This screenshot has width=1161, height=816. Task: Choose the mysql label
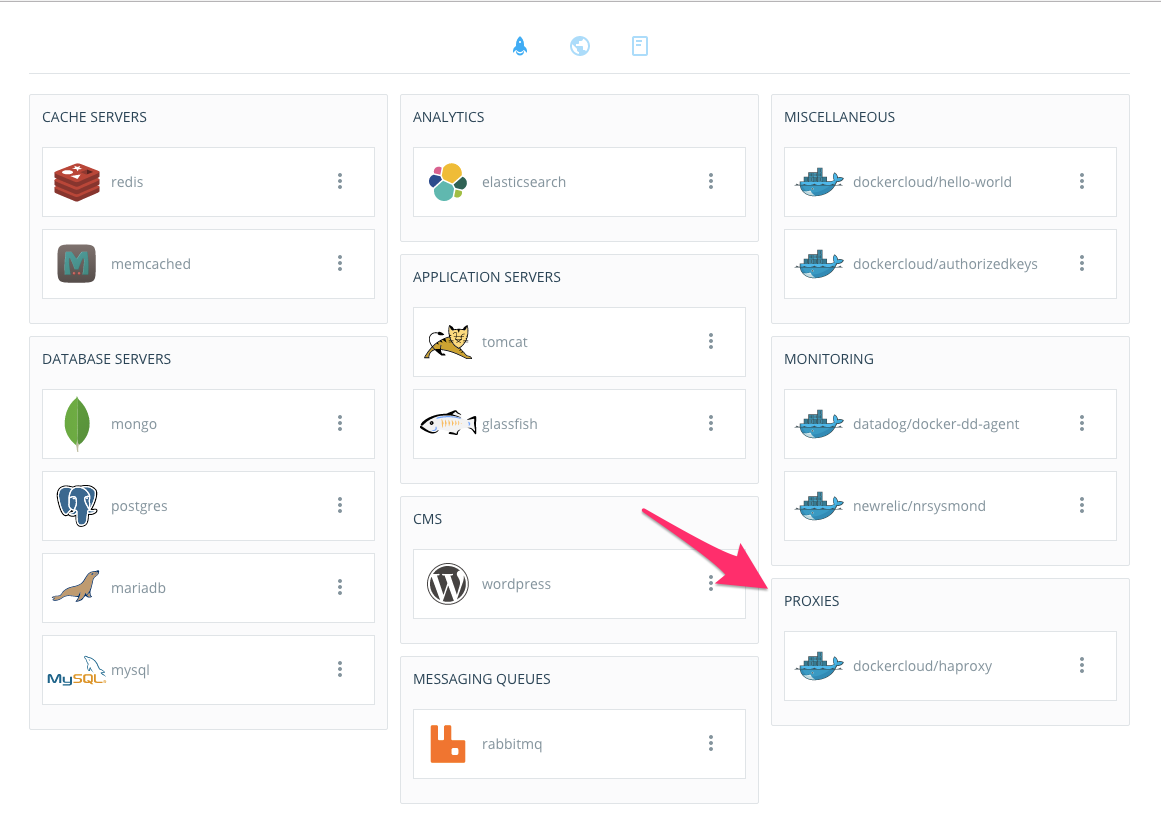[x=130, y=671]
